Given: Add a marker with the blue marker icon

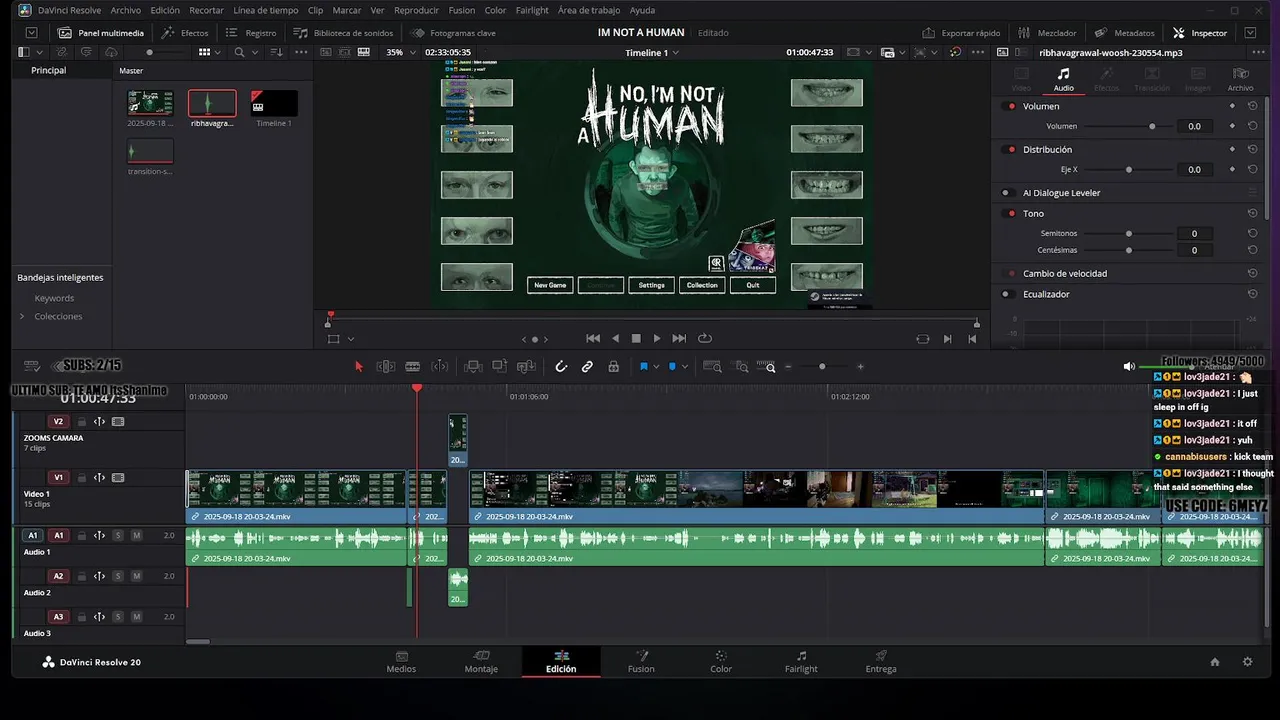Looking at the screenshot, I should coord(672,367).
